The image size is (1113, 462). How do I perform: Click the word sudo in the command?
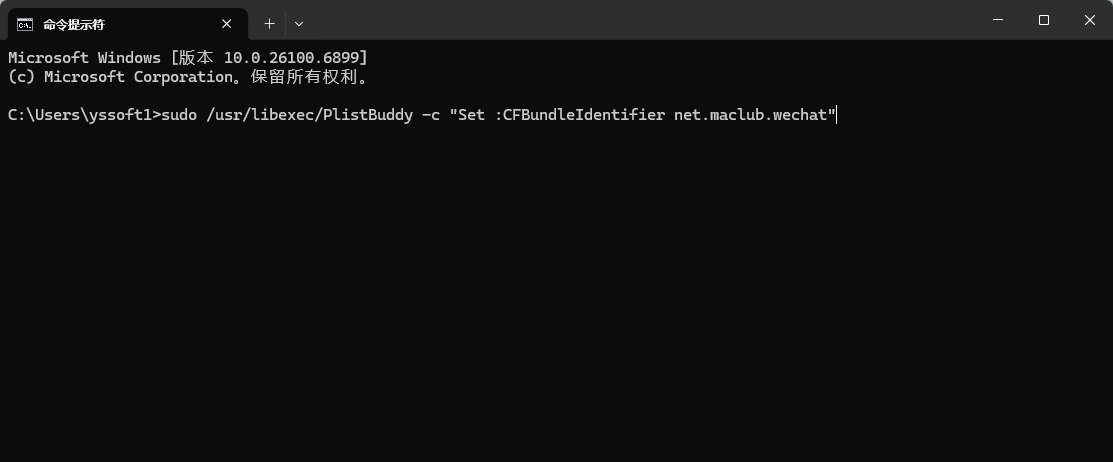179,115
